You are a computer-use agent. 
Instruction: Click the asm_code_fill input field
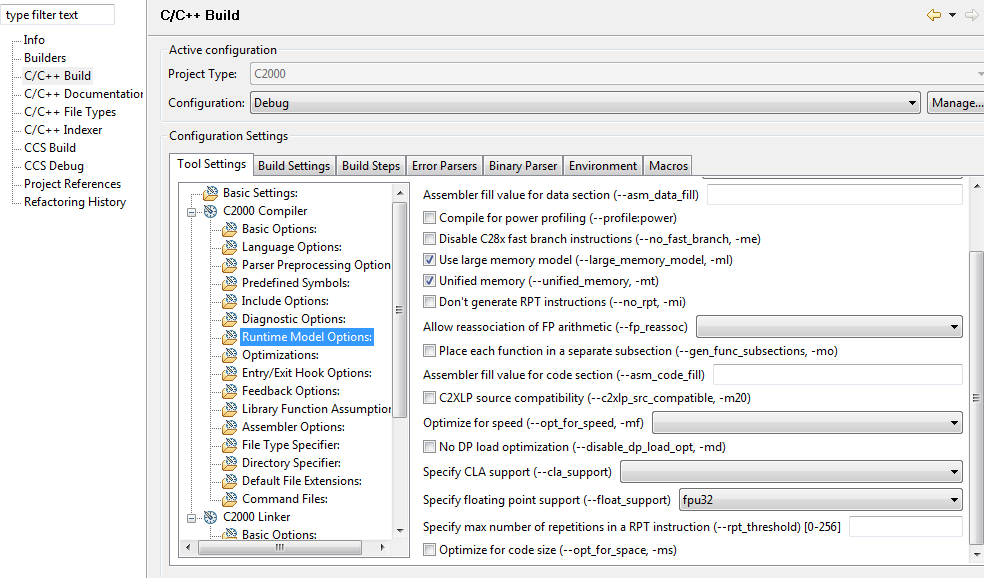coord(838,375)
